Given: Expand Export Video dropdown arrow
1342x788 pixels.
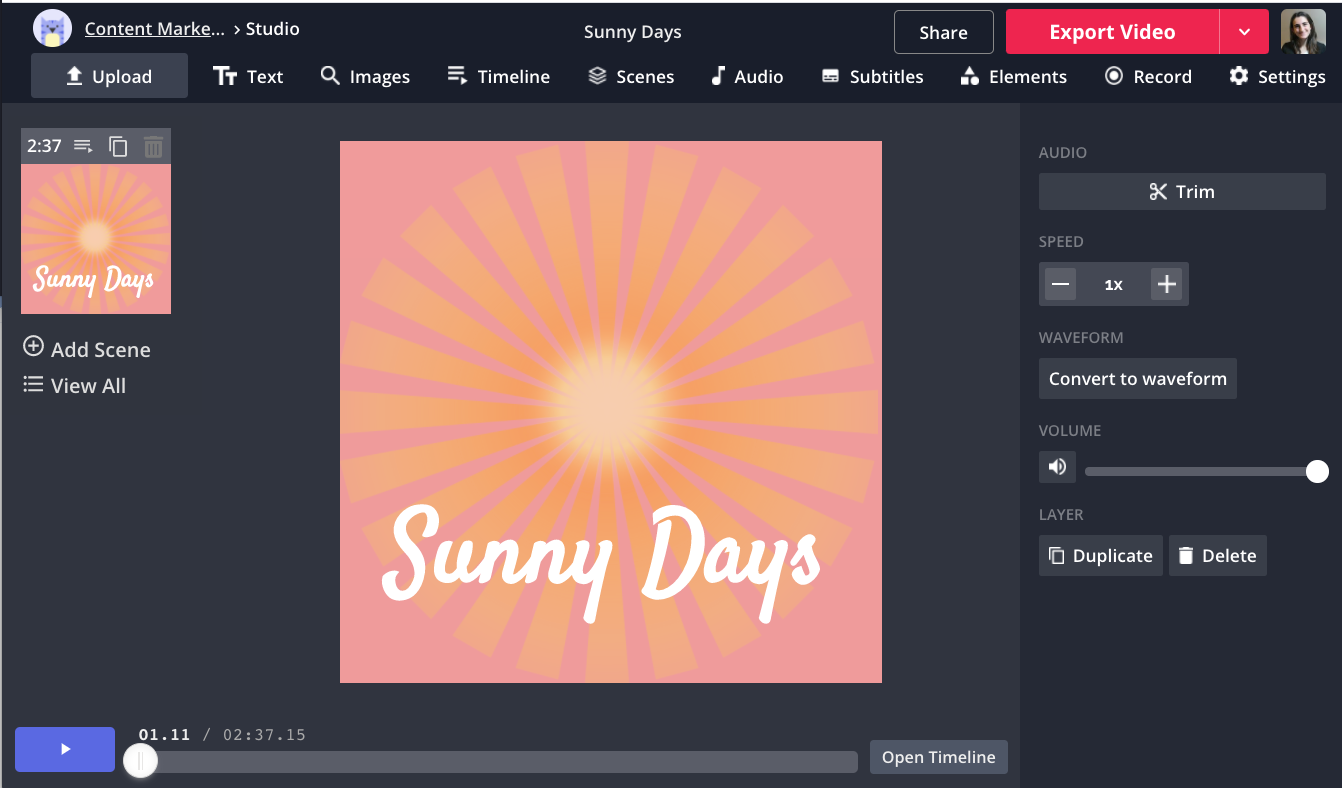Looking at the screenshot, I should [x=1244, y=32].
